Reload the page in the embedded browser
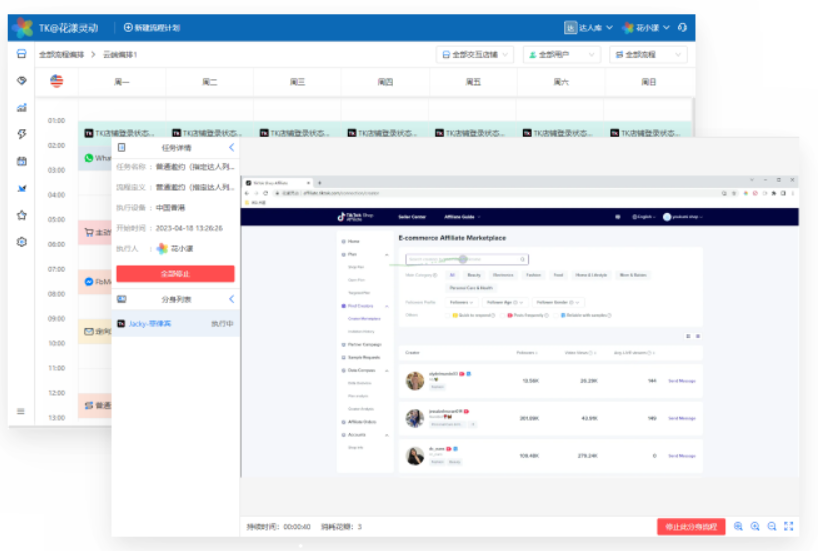Screen dimensions: 818x551 click(266, 193)
